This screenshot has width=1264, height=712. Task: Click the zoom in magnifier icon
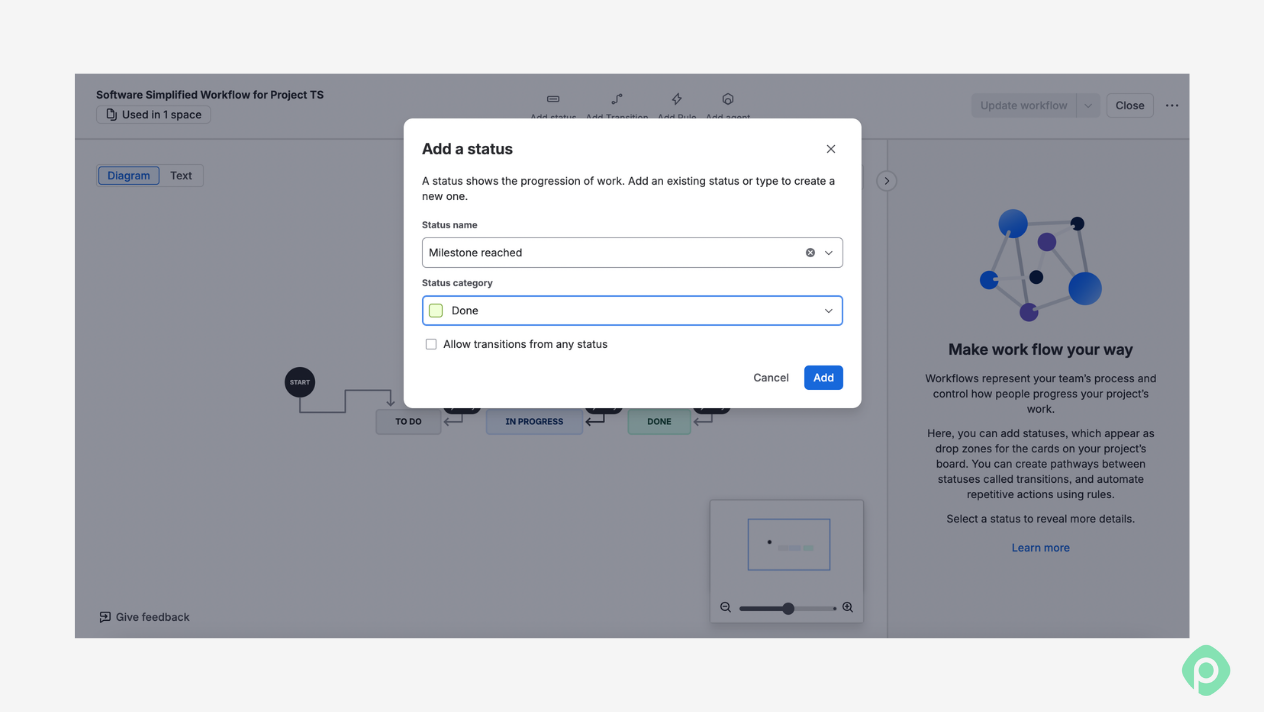click(x=848, y=608)
